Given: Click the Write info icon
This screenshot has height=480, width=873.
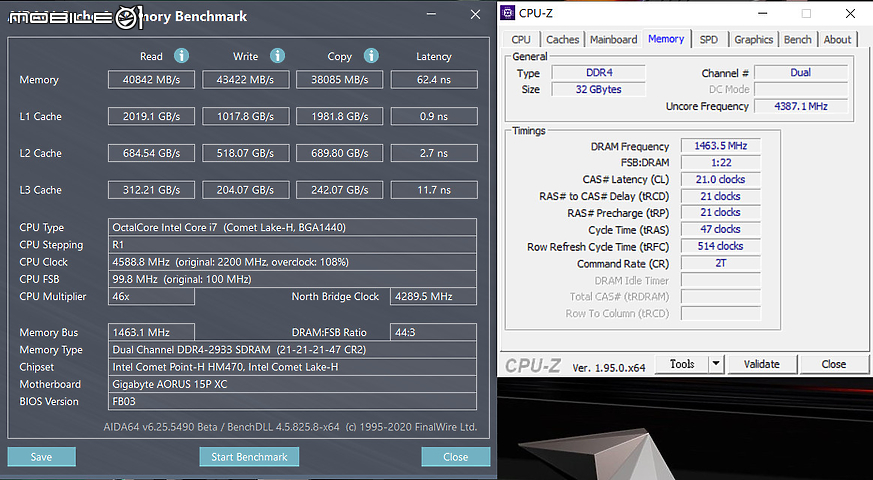Looking at the screenshot, I should pos(277,56).
